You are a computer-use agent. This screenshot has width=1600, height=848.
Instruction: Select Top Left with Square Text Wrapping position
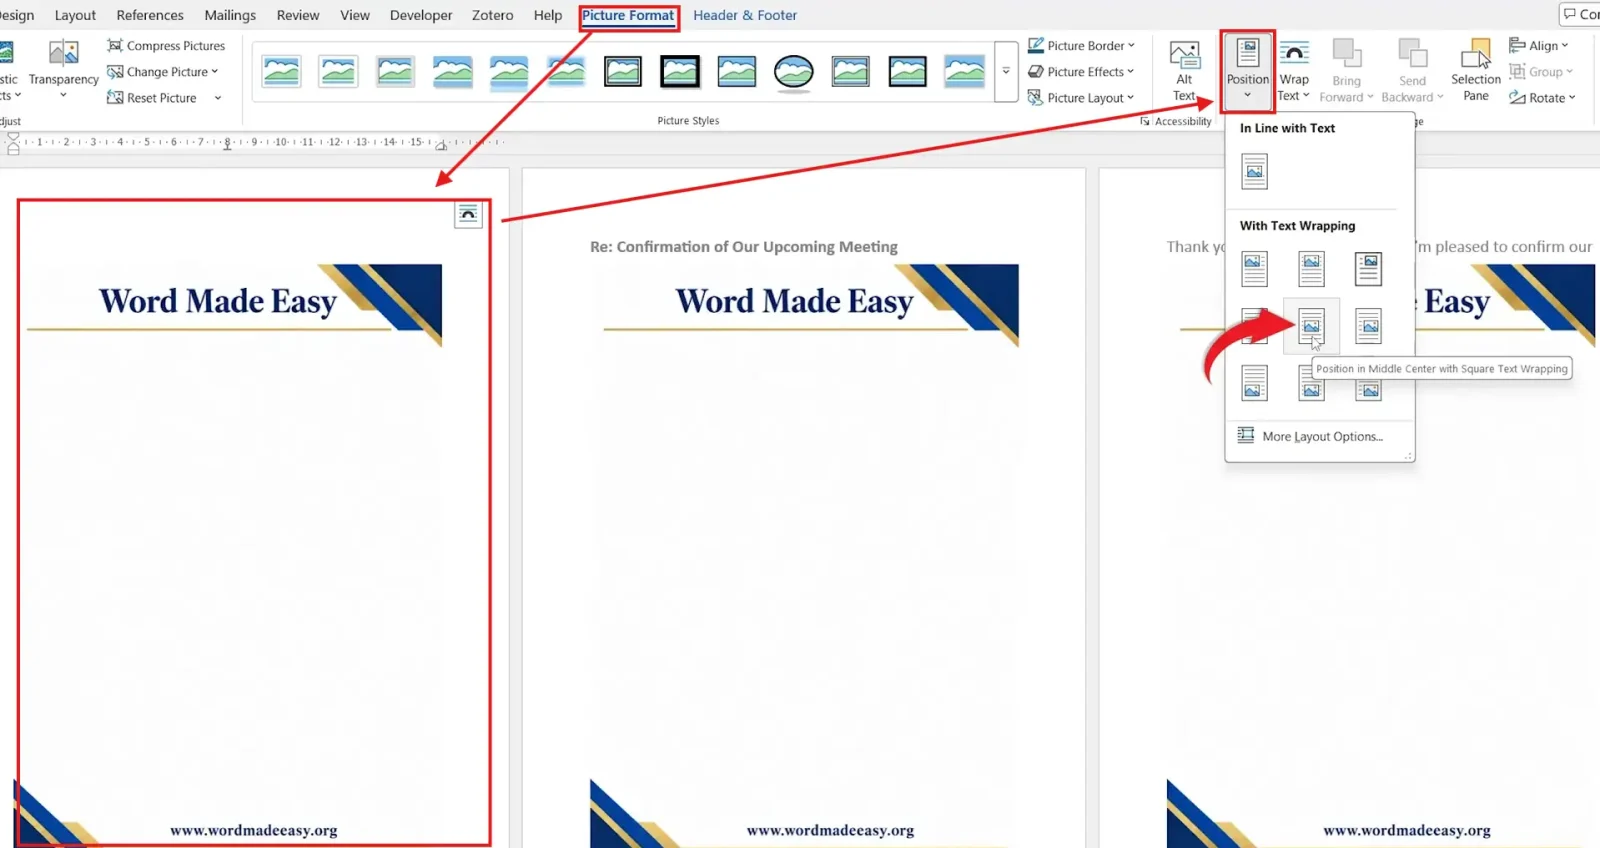pos(1254,268)
